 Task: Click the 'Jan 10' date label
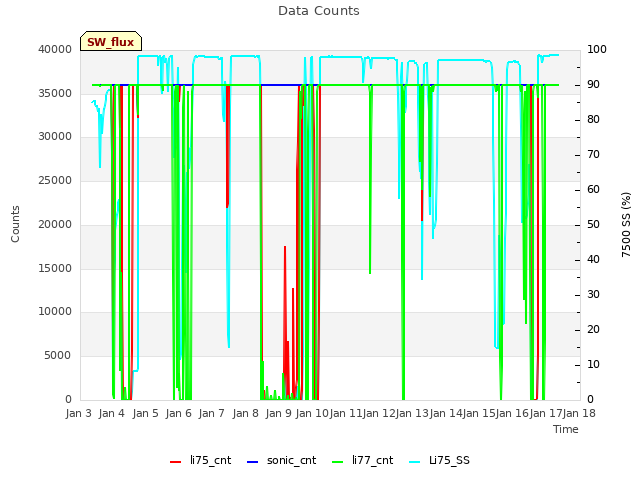point(312,413)
